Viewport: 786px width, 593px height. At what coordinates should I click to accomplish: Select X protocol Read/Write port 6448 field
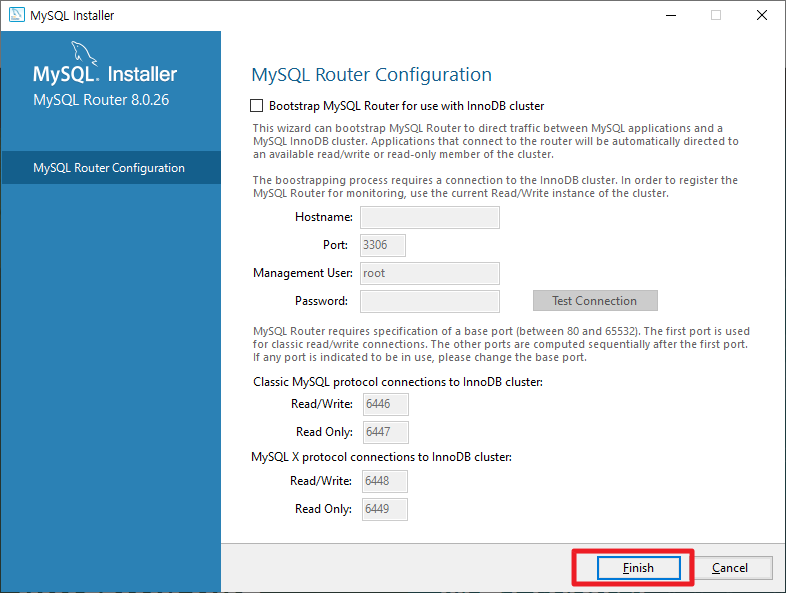tap(384, 481)
